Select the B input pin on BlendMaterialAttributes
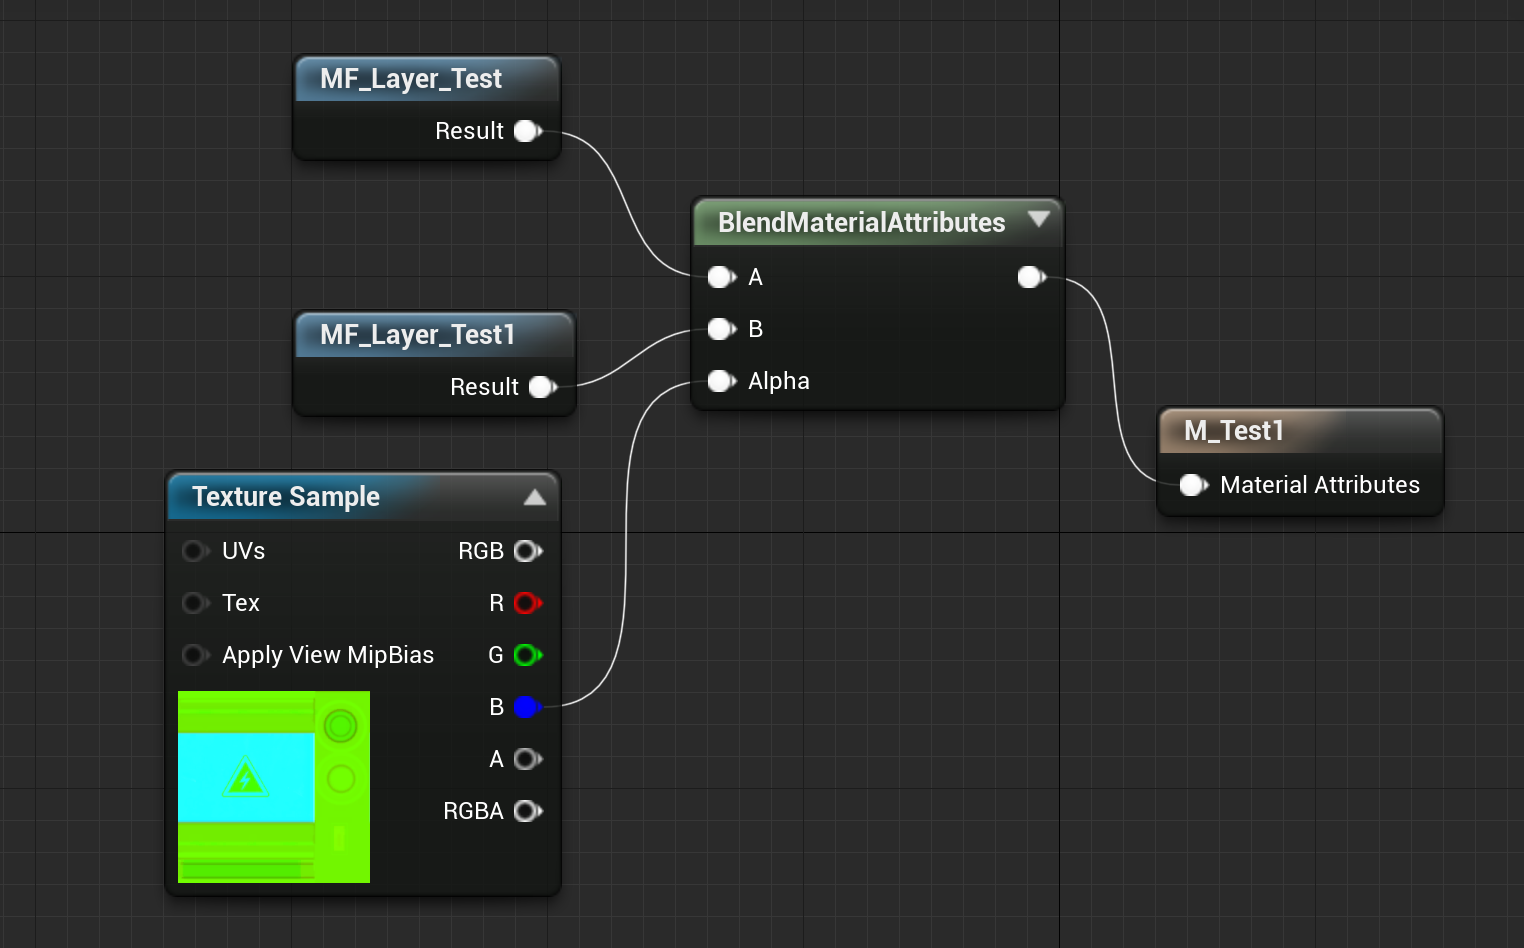 point(720,329)
